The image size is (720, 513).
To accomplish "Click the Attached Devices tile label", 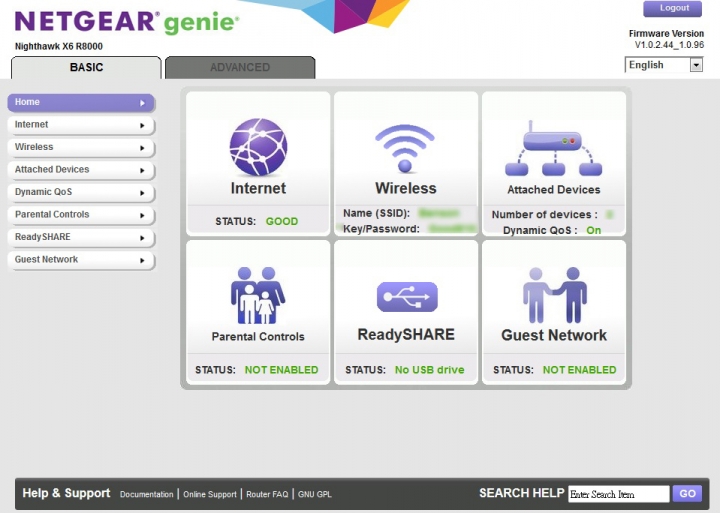I will click(x=554, y=190).
